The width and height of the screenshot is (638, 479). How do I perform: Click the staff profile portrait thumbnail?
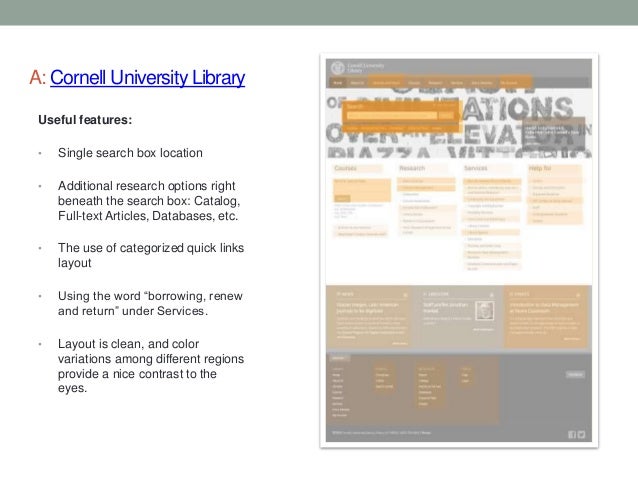[485, 311]
